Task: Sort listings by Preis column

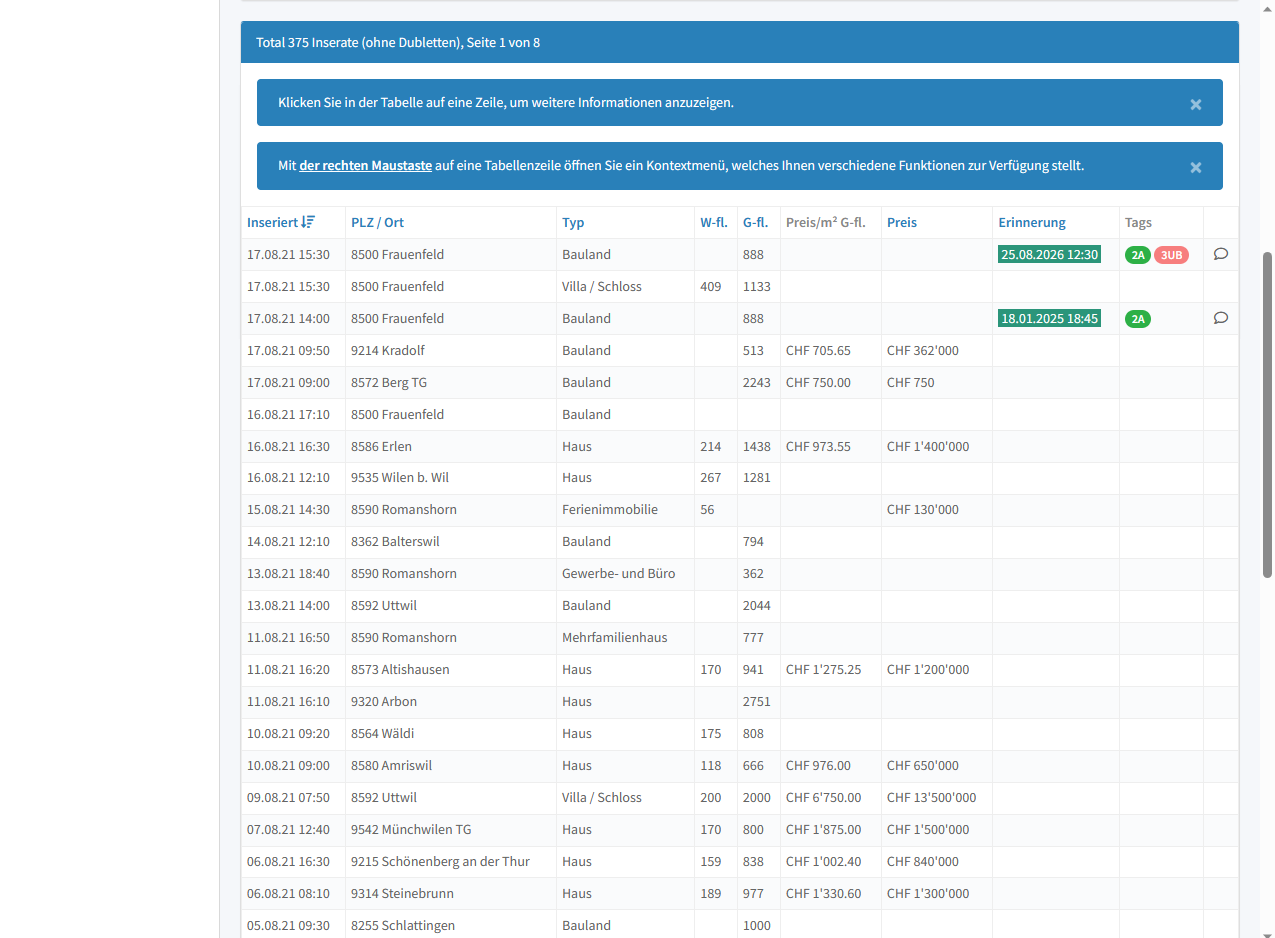Action: (x=901, y=222)
